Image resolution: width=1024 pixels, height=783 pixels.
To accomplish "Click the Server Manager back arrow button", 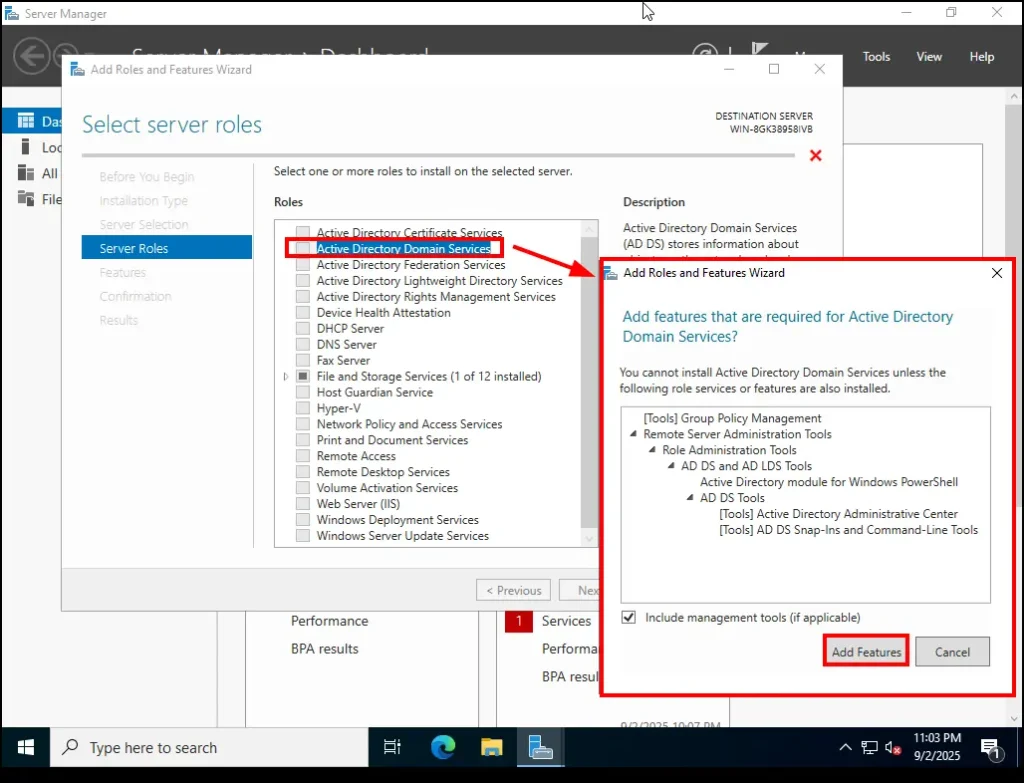I will click(31, 56).
